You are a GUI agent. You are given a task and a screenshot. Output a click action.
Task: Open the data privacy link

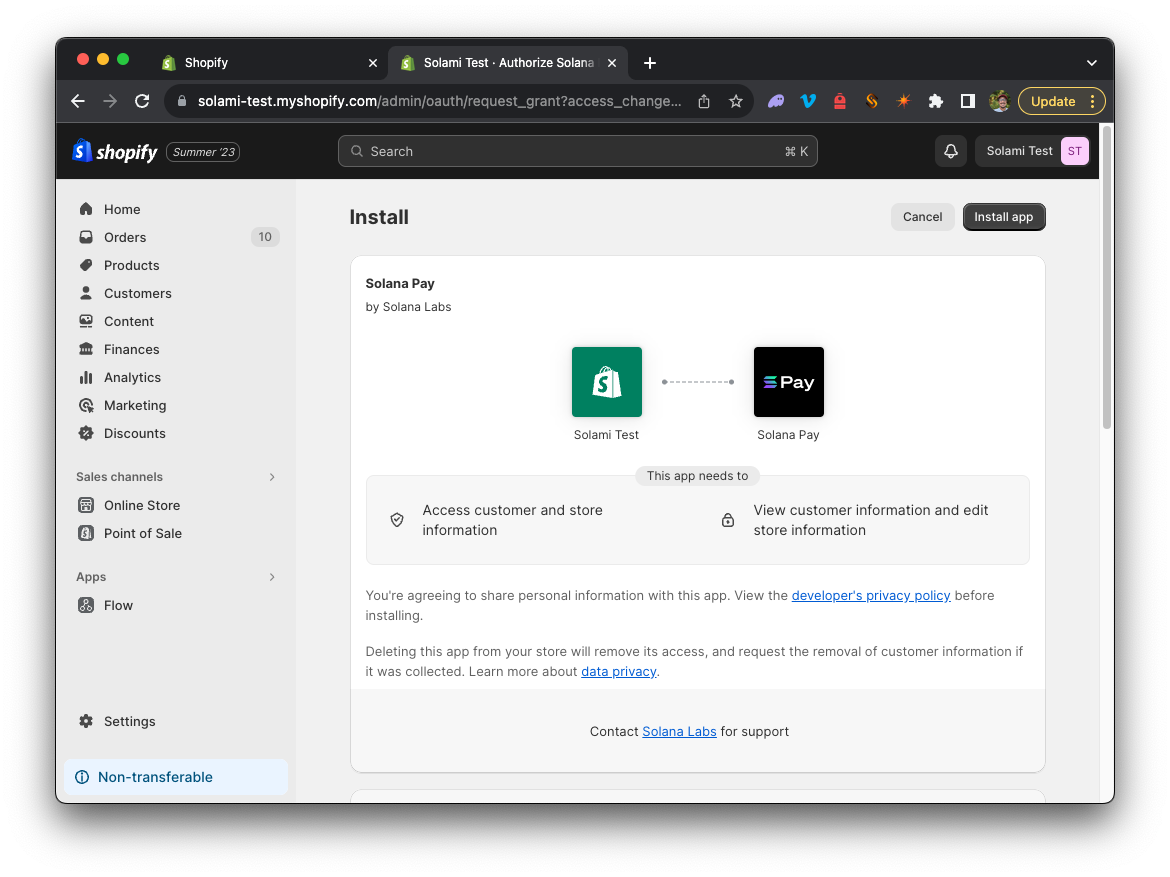[x=619, y=672]
